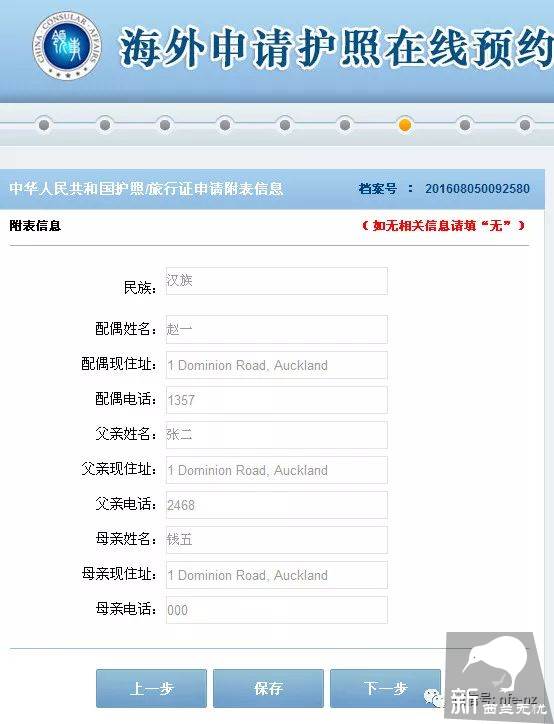
Task: Click the 上一步 (previous step) button
Action: 151,688
